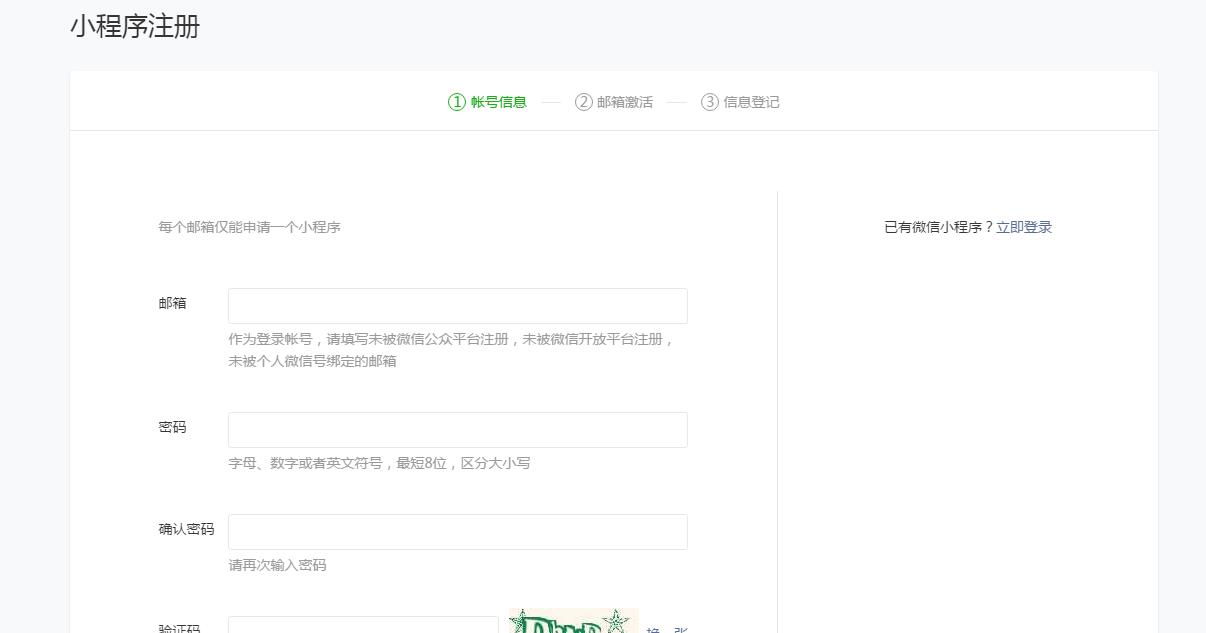
Task: Select step 2 邮箱激活 in progress bar
Action: (614, 102)
